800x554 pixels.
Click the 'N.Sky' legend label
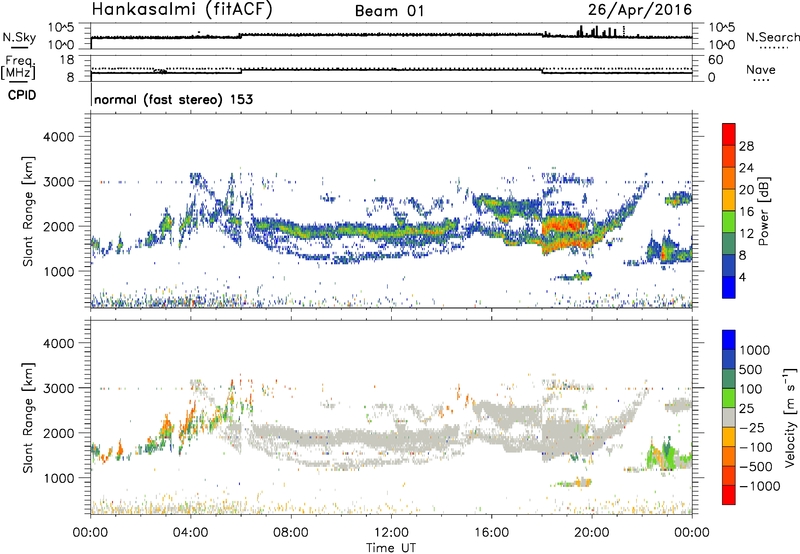[19, 37]
